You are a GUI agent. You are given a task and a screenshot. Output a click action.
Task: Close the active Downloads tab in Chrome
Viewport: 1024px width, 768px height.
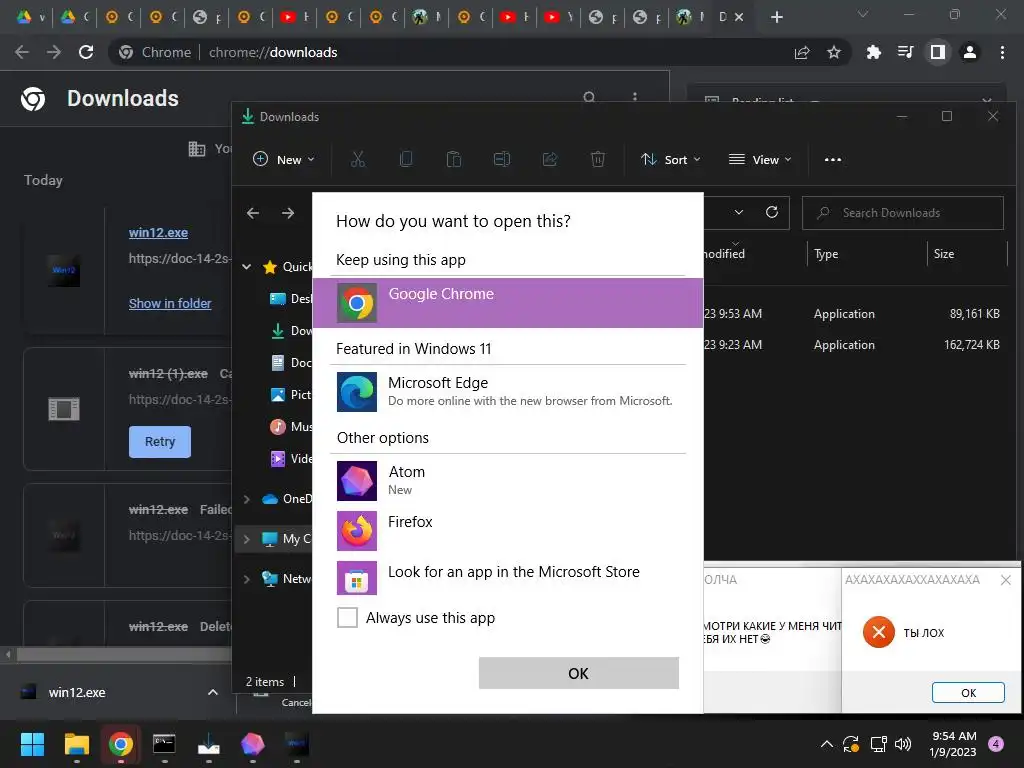pyautogui.click(x=739, y=17)
